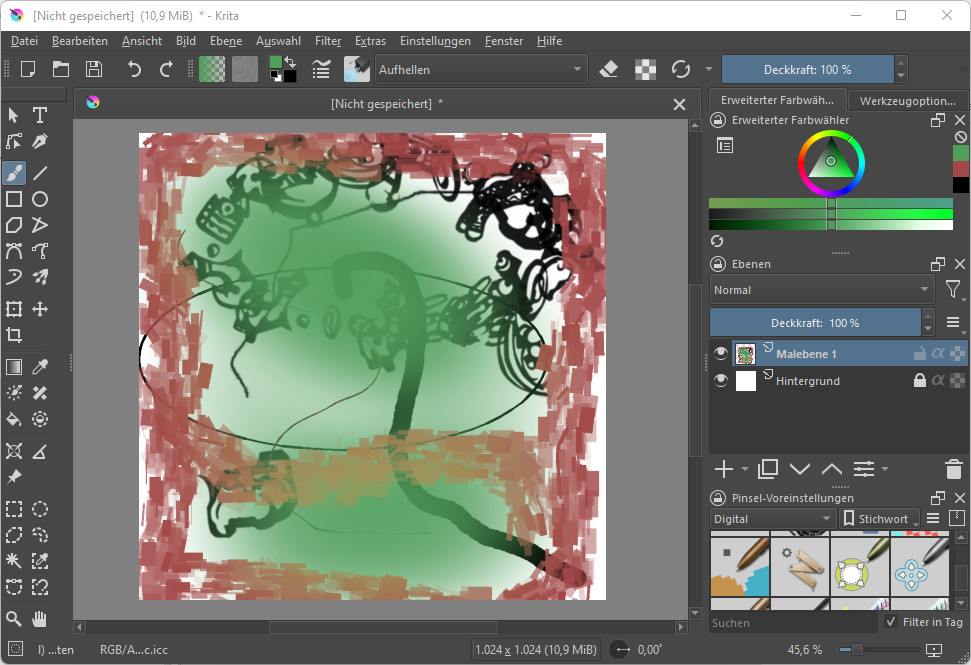Delete the selected layer with the trash icon
The image size is (971, 665).
(x=953, y=468)
